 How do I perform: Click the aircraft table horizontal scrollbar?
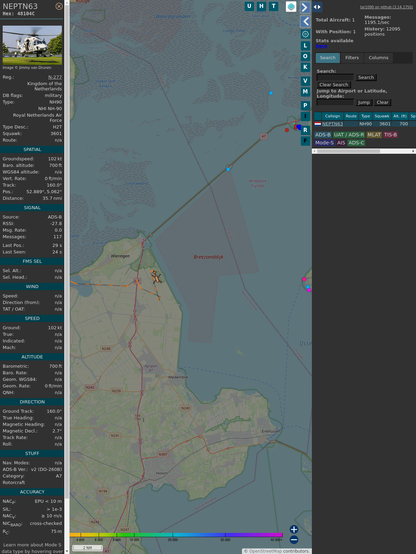pos(364,151)
